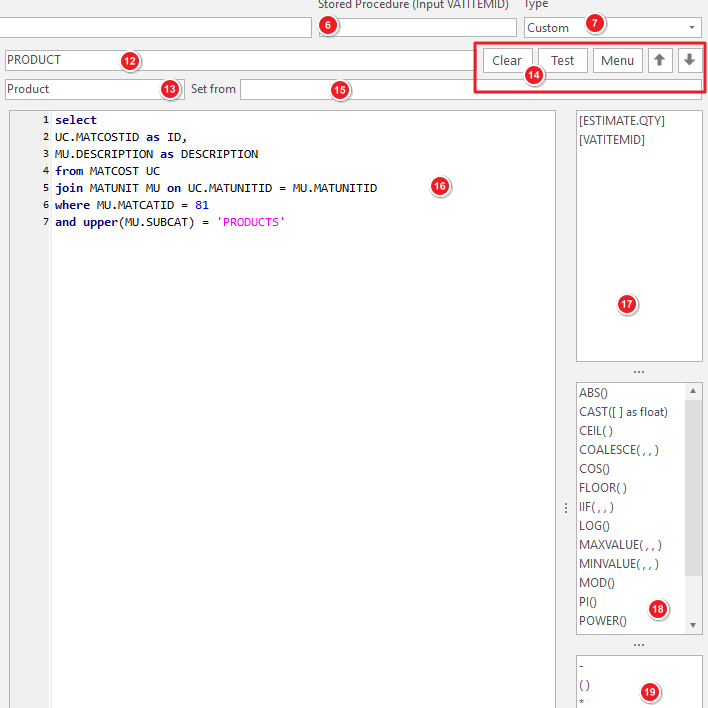This screenshot has width=708, height=708.
Task: Click the PRODUCT name field
Action: coord(239,60)
